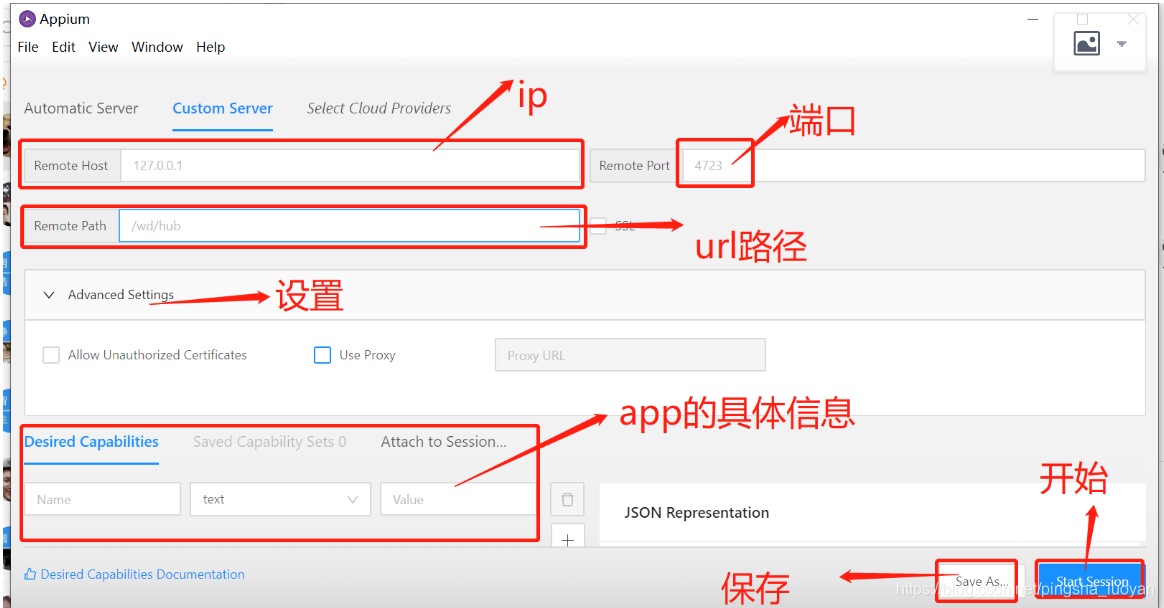Toggle Allow Unauthorized Certificates checkbox
This screenshot has height=608, width=1164.
(x=51, y=356)
